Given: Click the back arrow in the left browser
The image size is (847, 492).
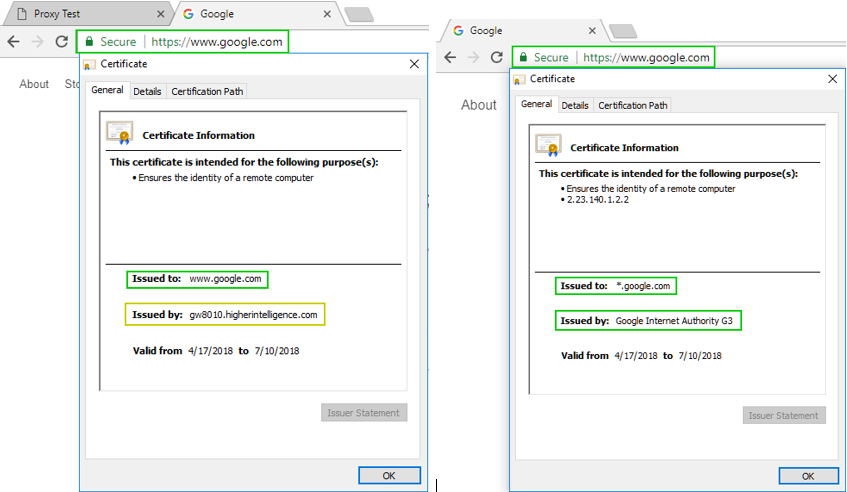Looking at the screenshot, I should pos(13,42).
